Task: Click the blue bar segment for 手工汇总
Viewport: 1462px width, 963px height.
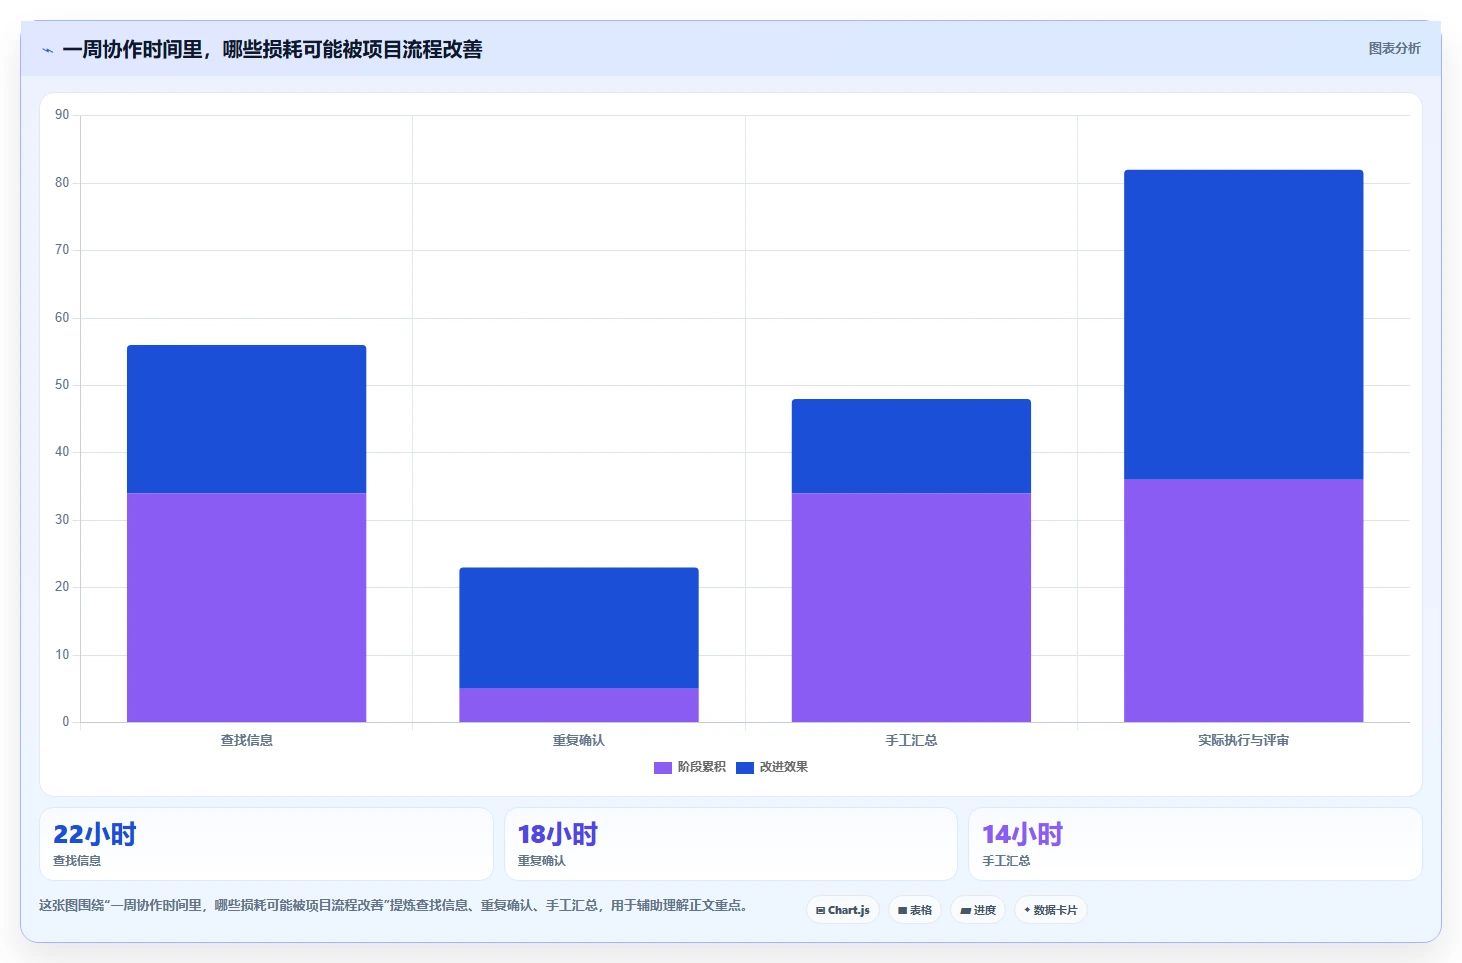Action: pos(911,446)
